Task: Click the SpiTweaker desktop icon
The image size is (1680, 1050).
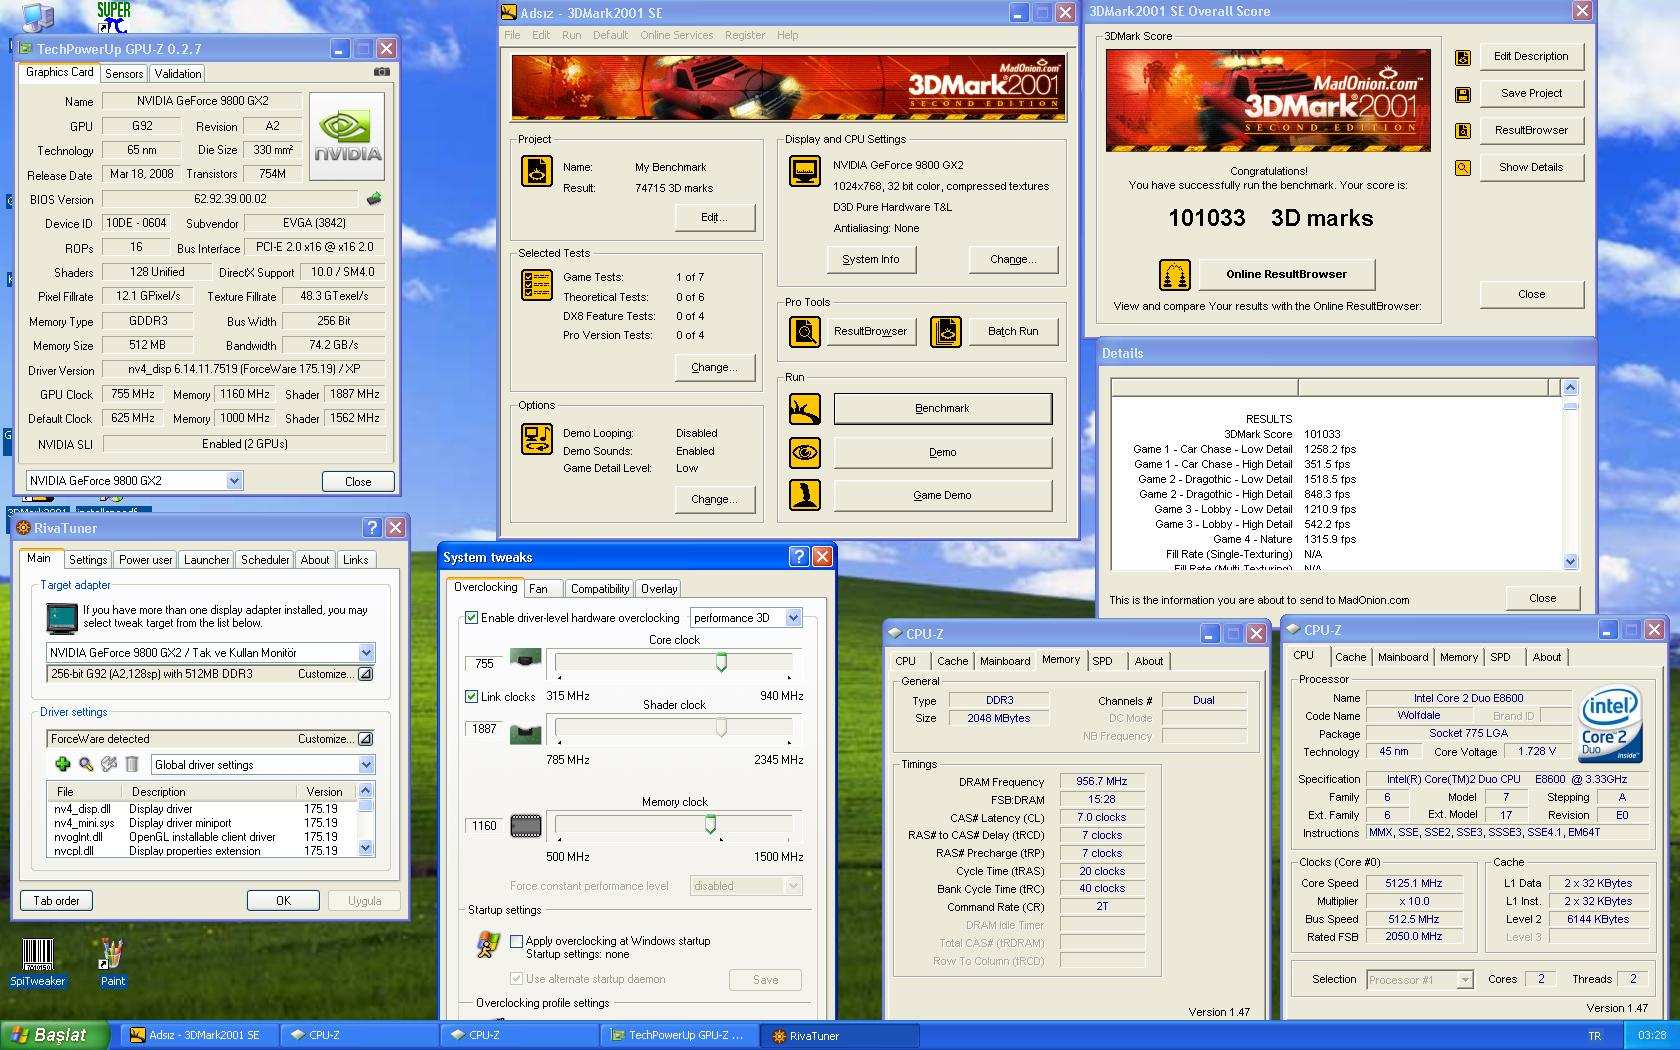Action: (x=37, y=963)
